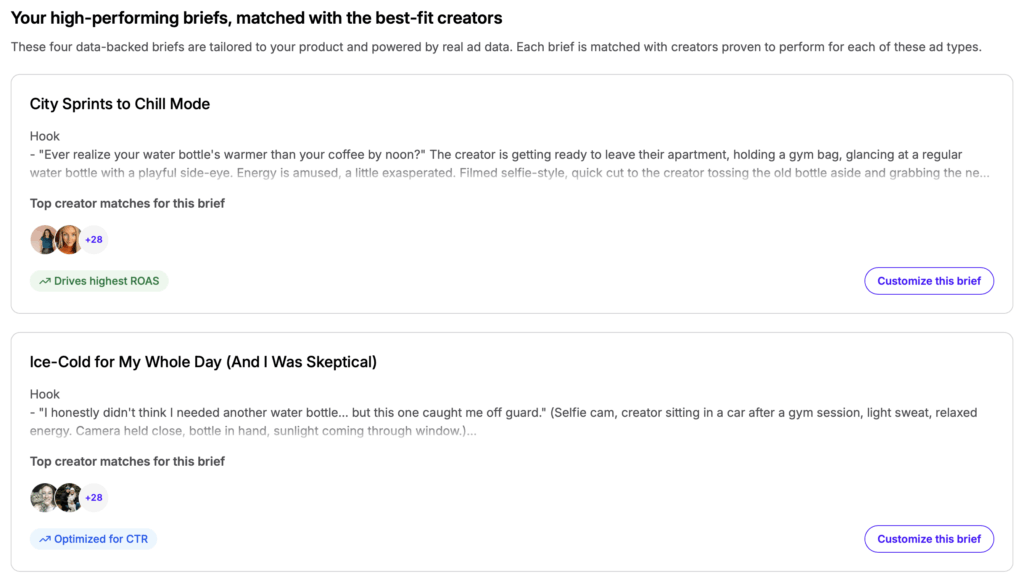This screenshot has height=584, width=1024.
Task: Click 'Top creator matches' label in Ice-Cold card
Action: click(x=127, y=462)
